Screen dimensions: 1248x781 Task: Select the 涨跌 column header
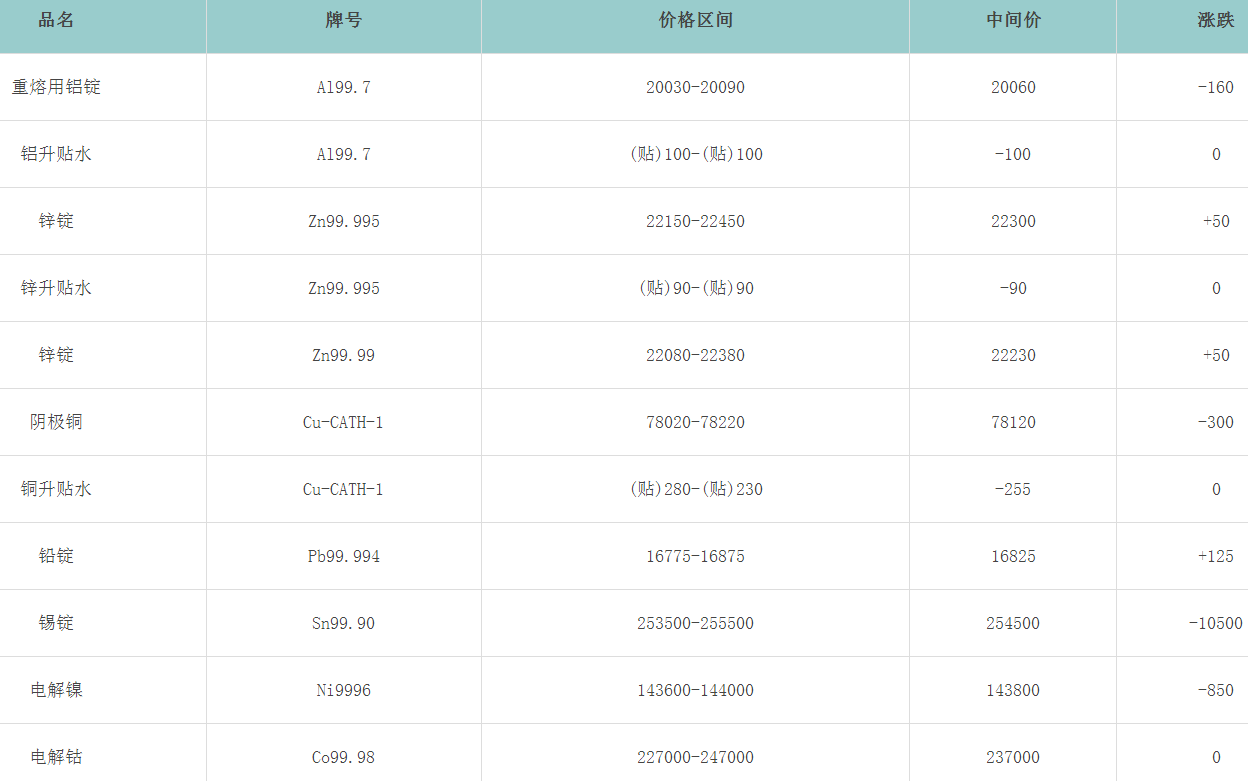tap(1215, 21)
